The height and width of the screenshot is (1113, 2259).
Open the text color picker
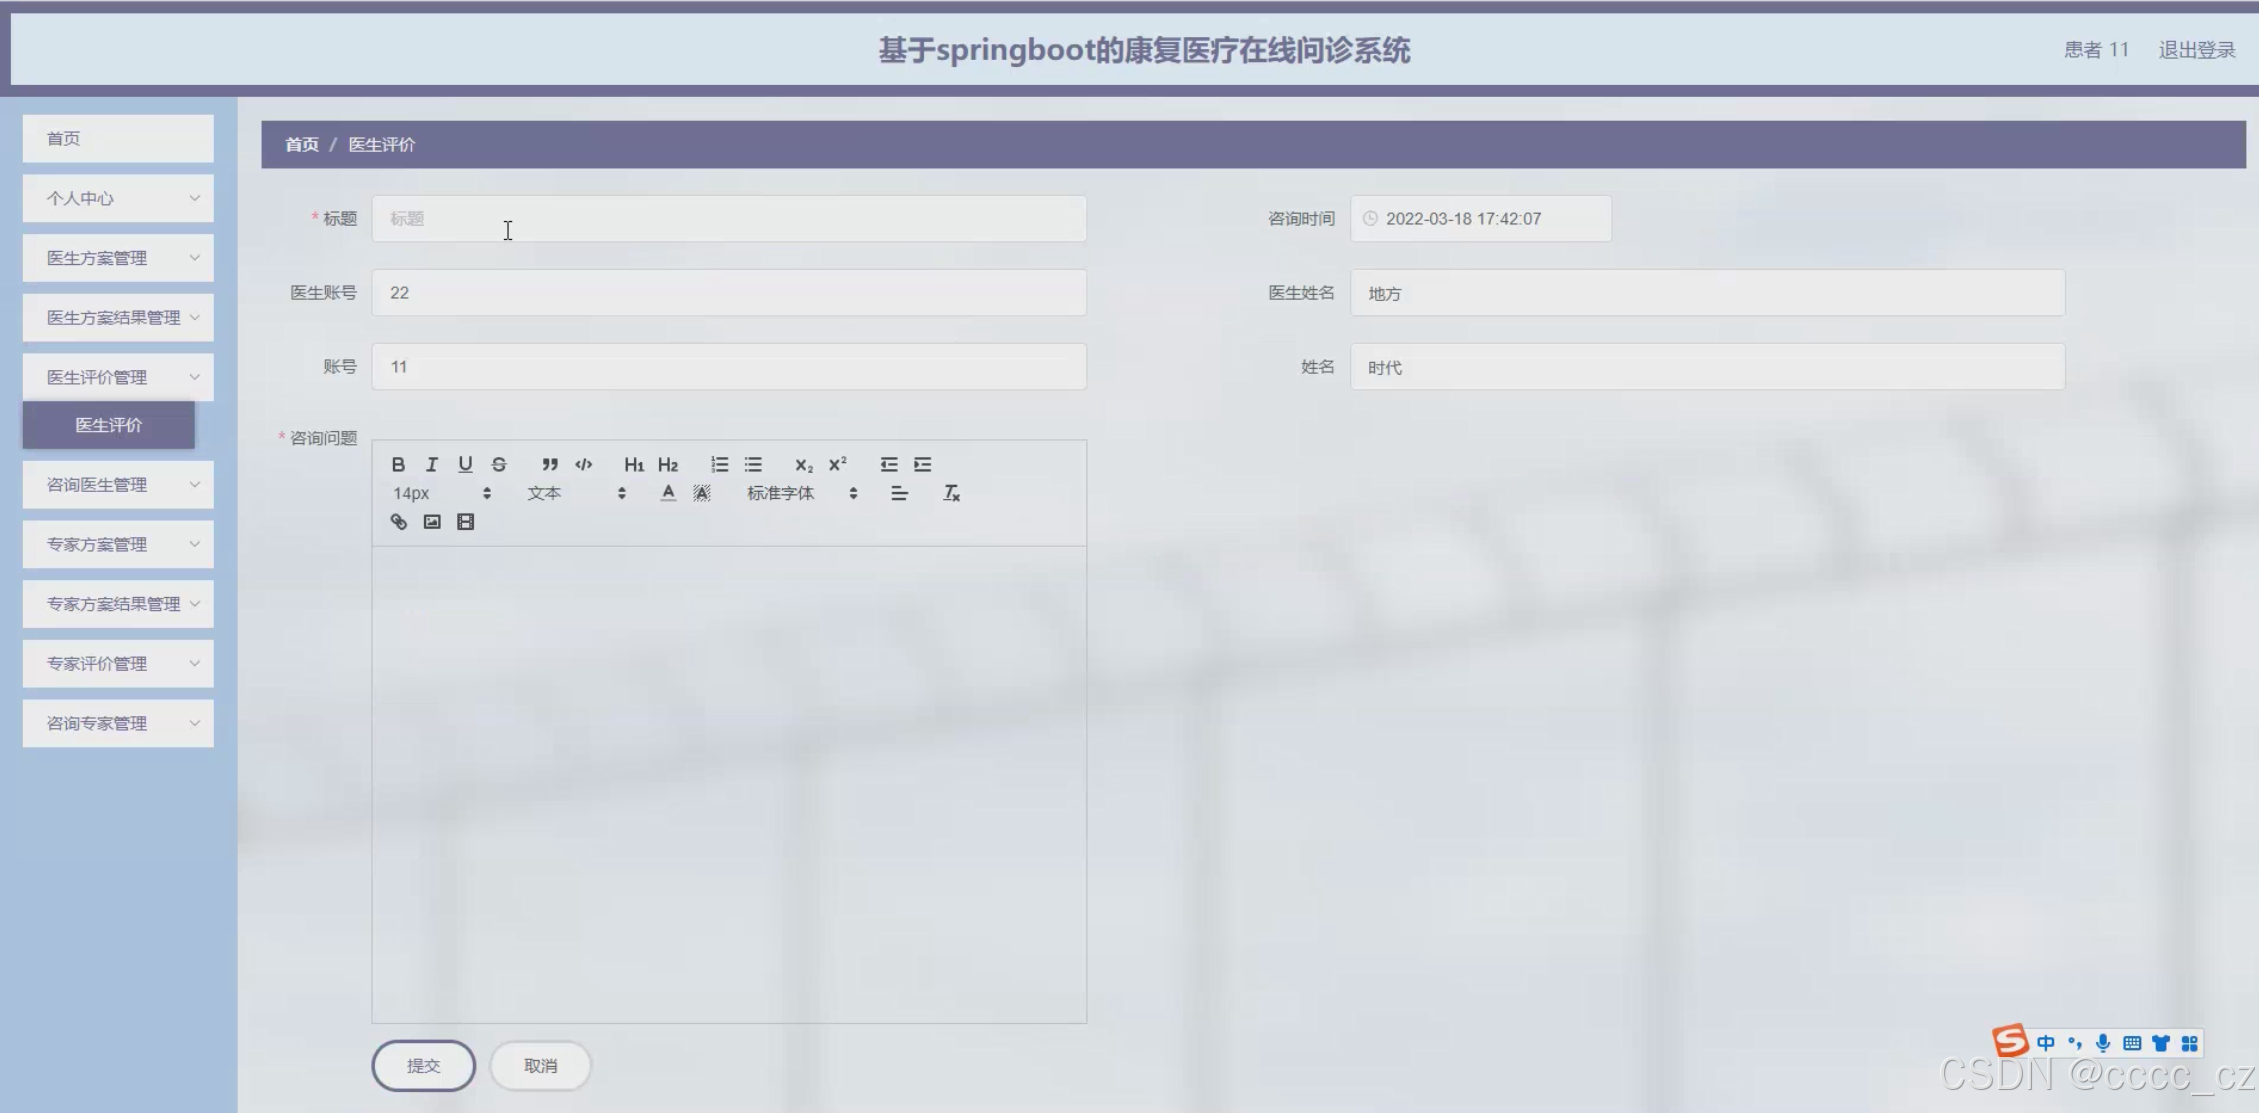[x=668, y=493]
